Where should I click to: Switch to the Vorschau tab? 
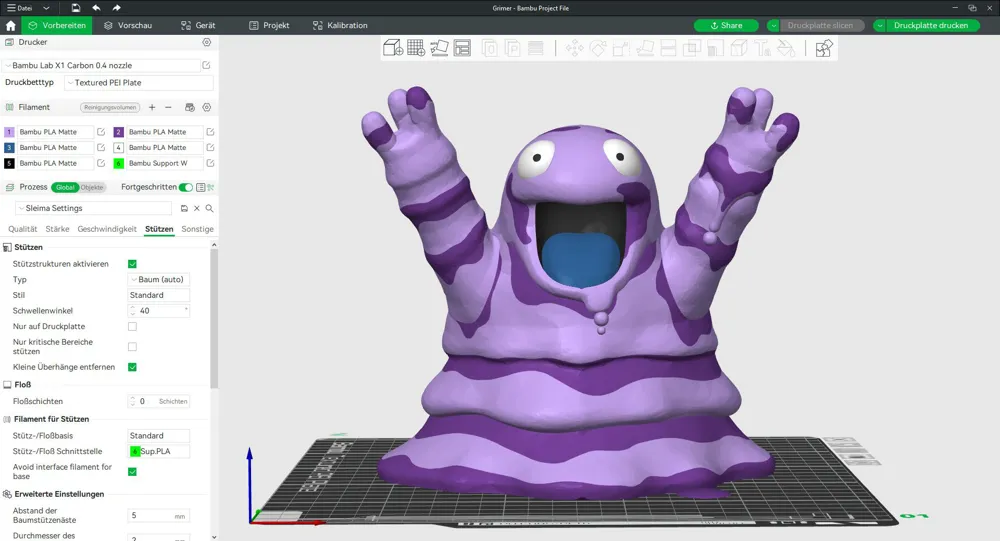tap(128, 26)
